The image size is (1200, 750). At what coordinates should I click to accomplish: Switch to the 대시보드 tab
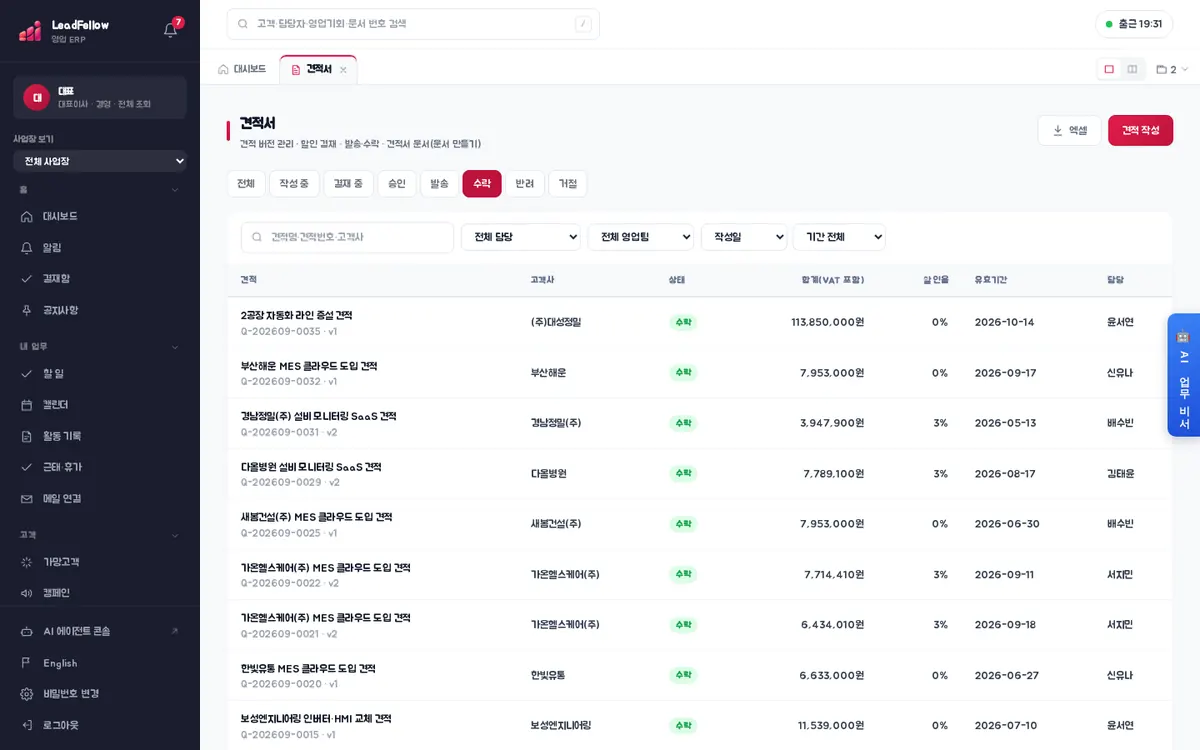(x=242, y=69)
